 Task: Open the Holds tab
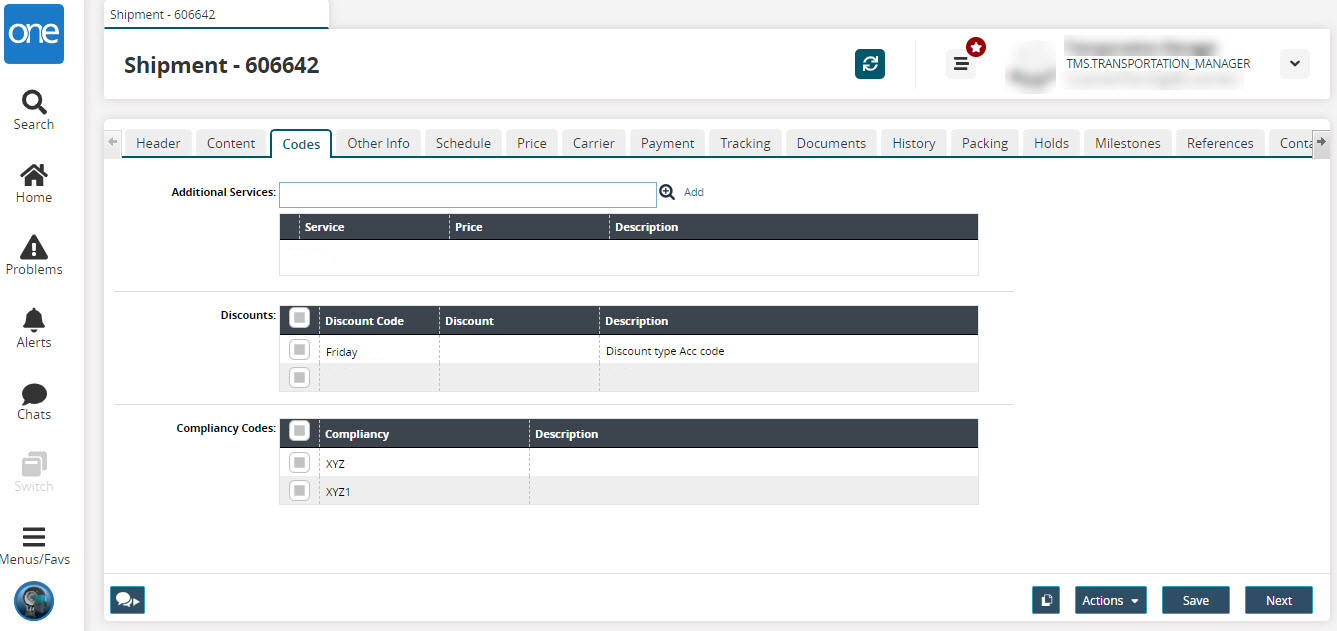(x=1052, y=143)
